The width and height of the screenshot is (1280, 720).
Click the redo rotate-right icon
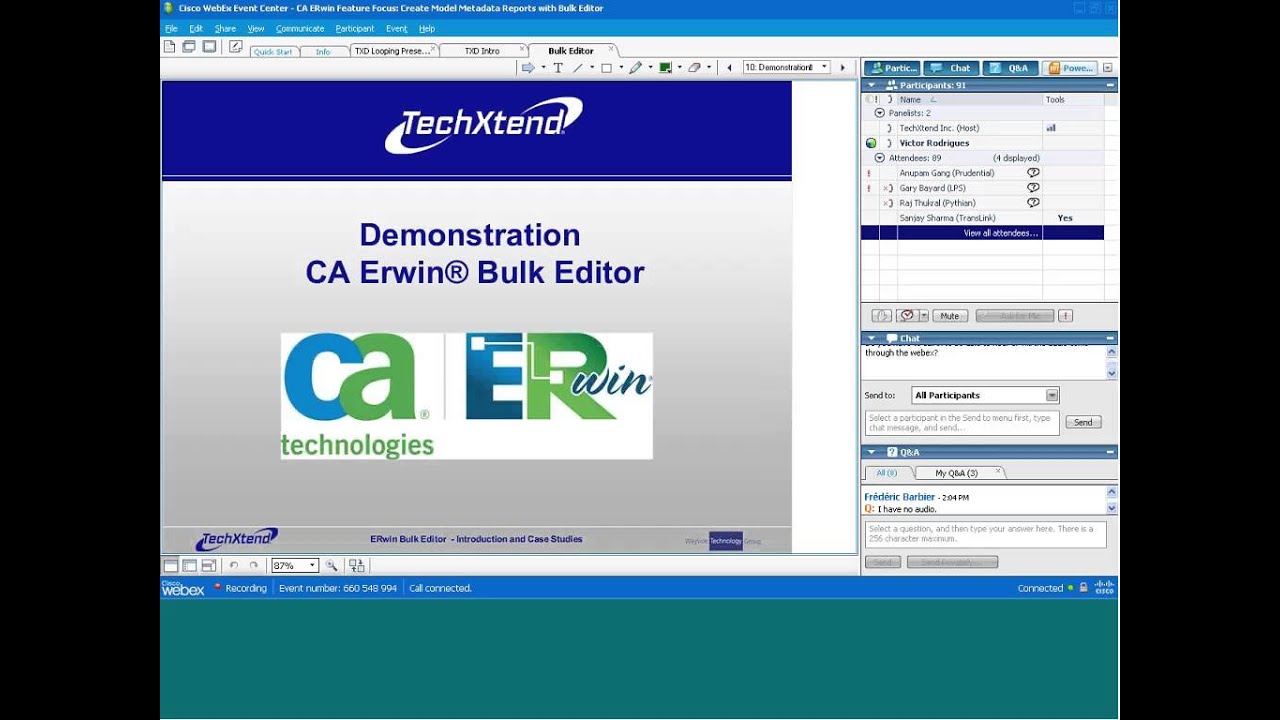254,566
